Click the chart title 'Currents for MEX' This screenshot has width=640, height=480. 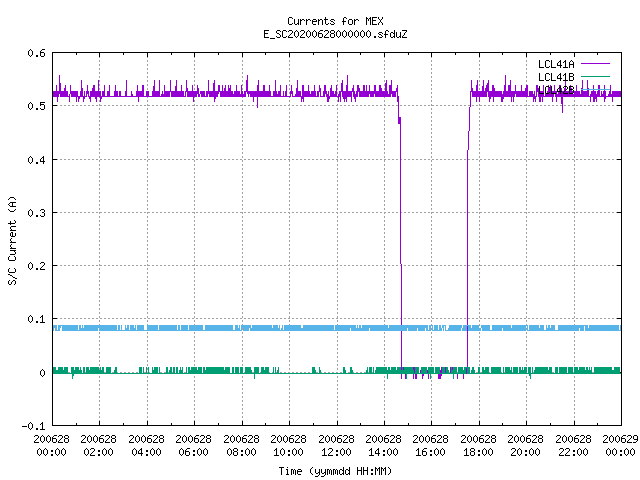pyautogui.click(x=335, y=21)
